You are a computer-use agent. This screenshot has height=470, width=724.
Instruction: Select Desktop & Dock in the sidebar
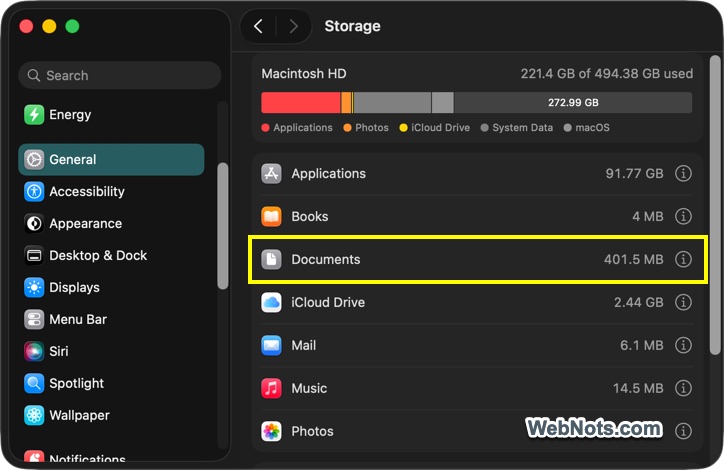[x=113, y=255]
